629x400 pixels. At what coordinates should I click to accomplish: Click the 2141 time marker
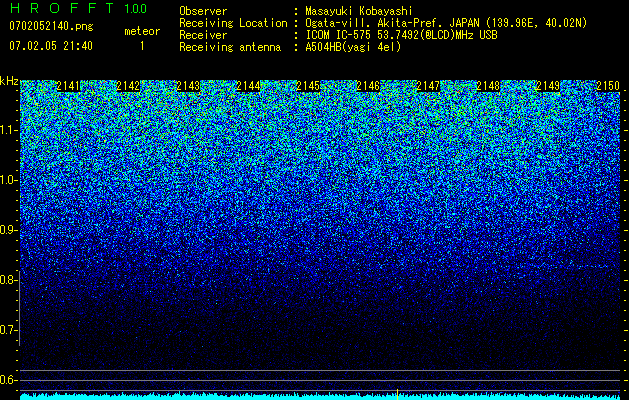tap(69, 86)
